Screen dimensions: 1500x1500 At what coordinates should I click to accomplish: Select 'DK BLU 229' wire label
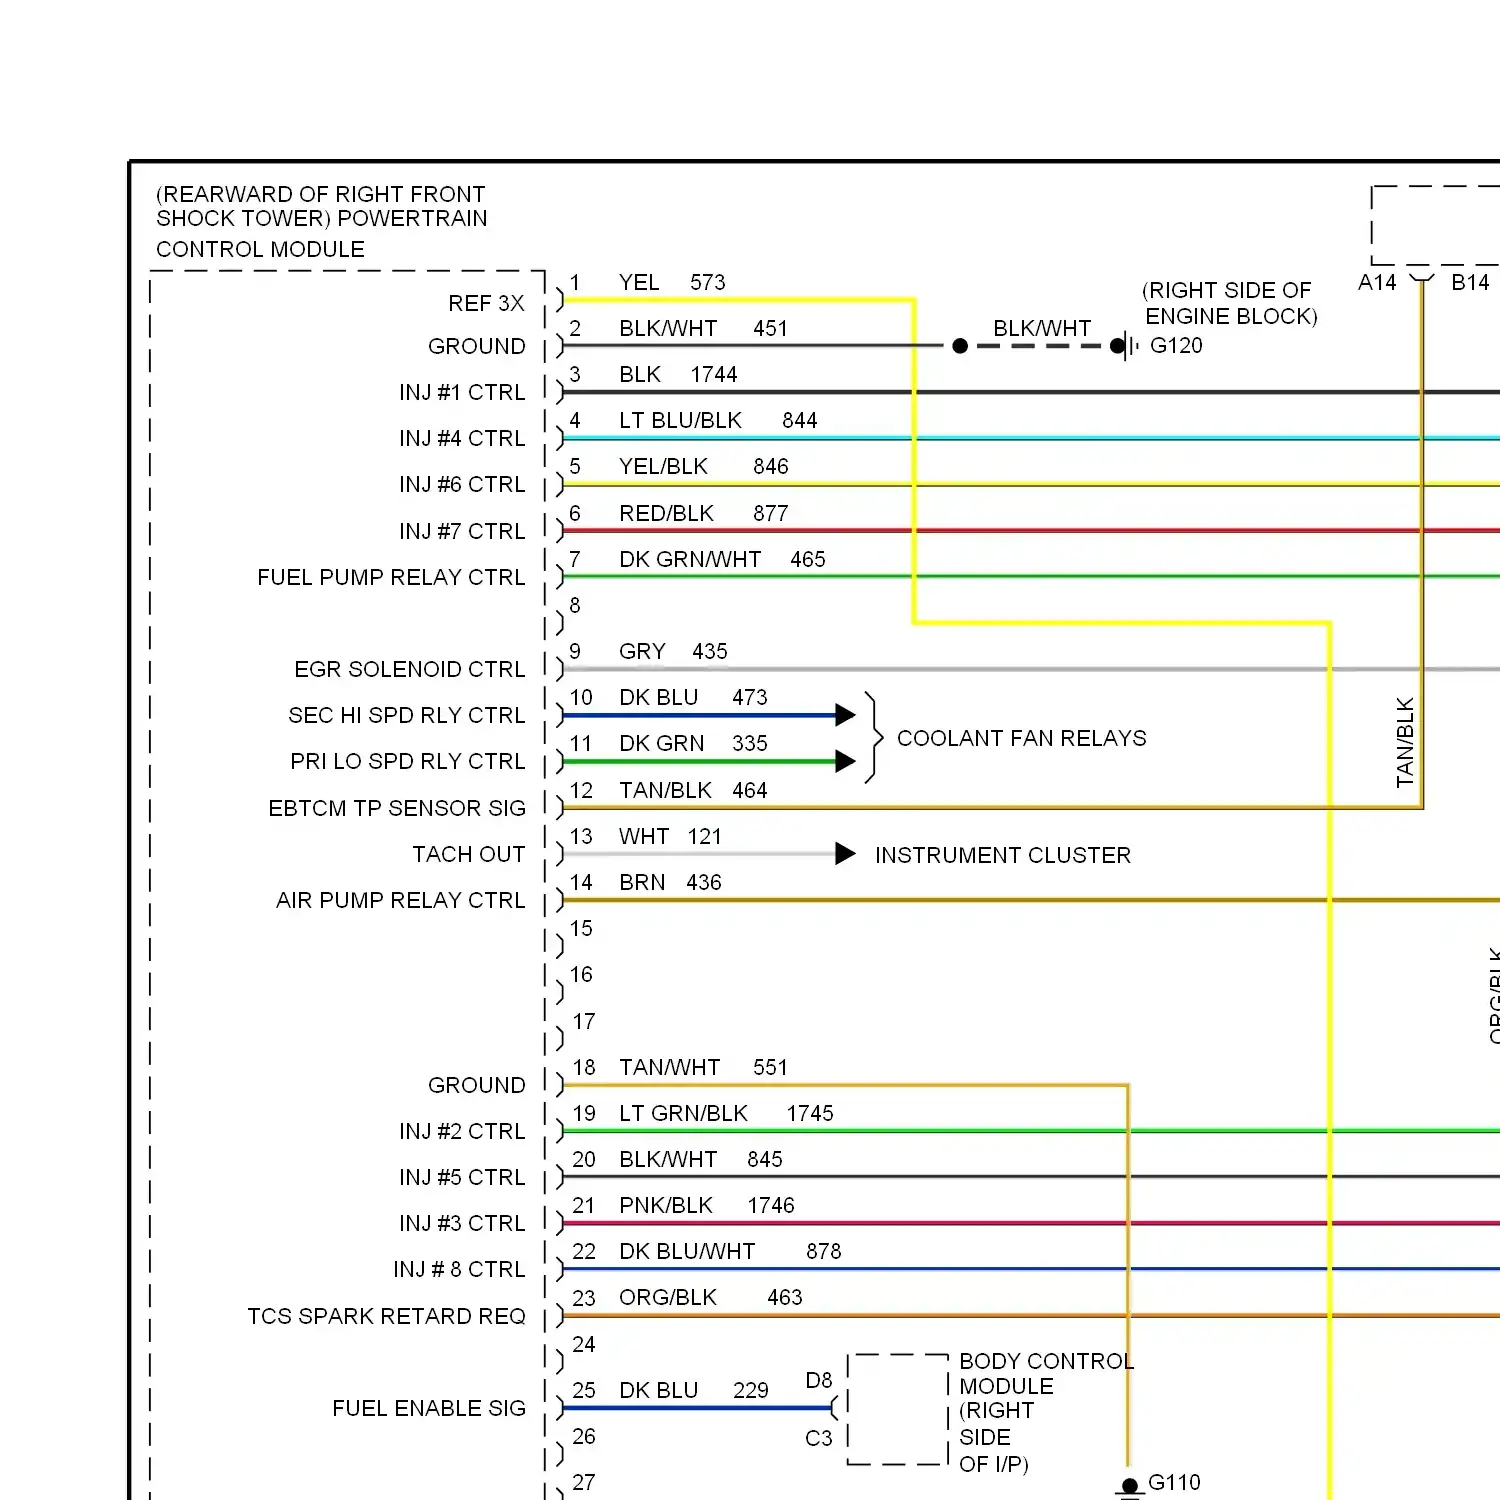click(694, 1391)
